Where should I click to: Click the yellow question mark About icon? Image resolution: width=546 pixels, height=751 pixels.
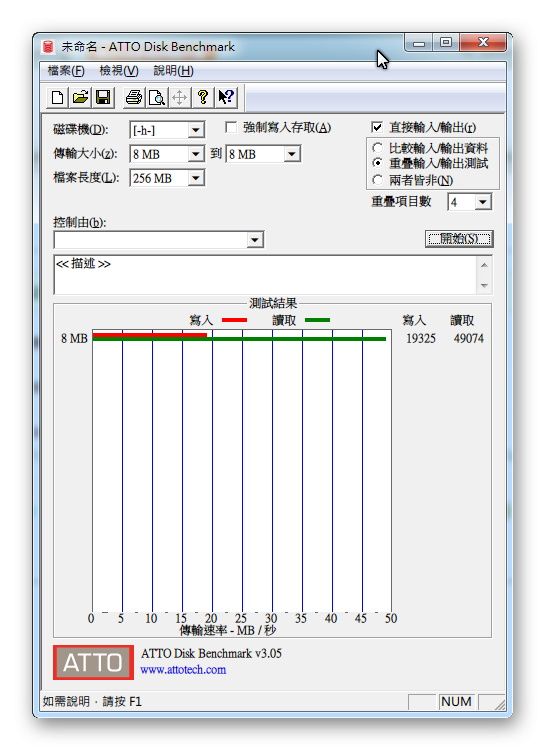(203, 98)
